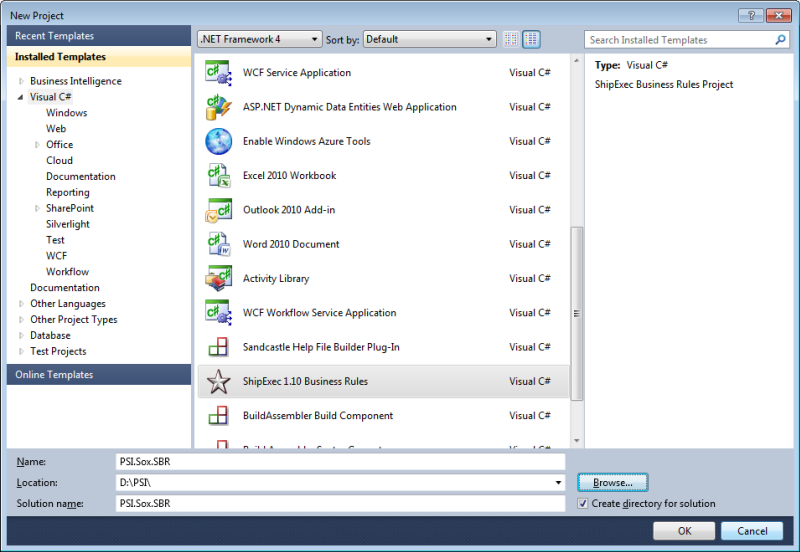Screen dimensions: 800x552
Task: Select the Activity Library template icon
Action: [218, 278]
